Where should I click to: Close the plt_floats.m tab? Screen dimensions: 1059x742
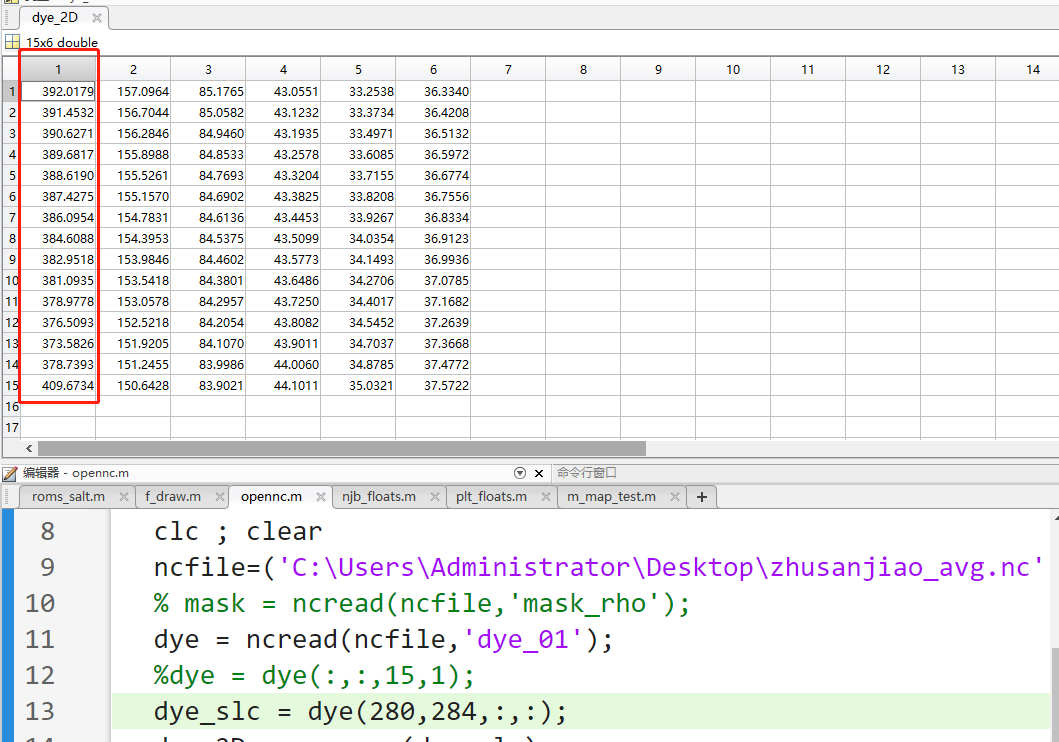click(545, 497)
